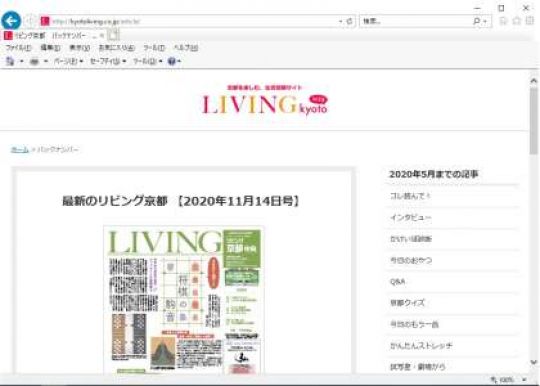Open the 今日のおやつ sidebar link
Screen dimensions: 540x386
coord(411,260)
